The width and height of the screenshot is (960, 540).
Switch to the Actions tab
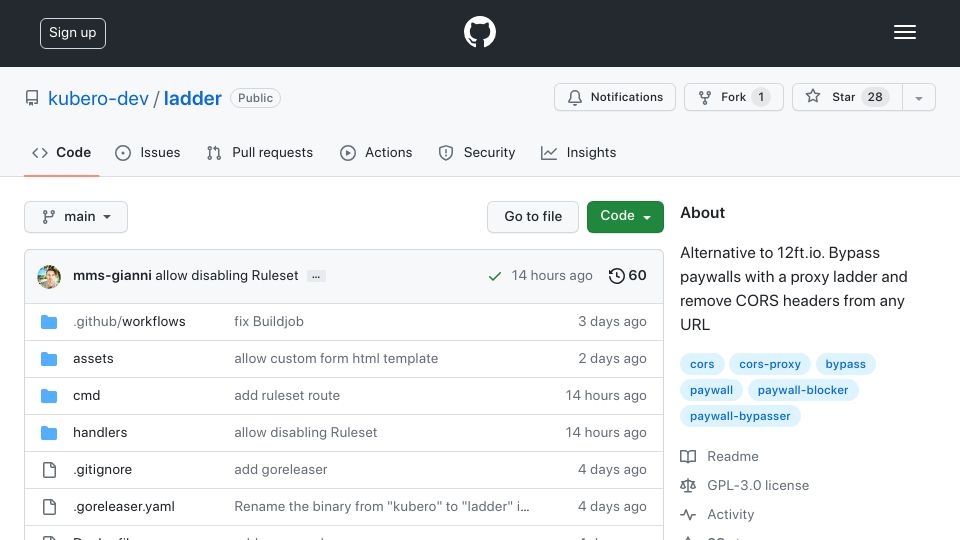[376, 152]
